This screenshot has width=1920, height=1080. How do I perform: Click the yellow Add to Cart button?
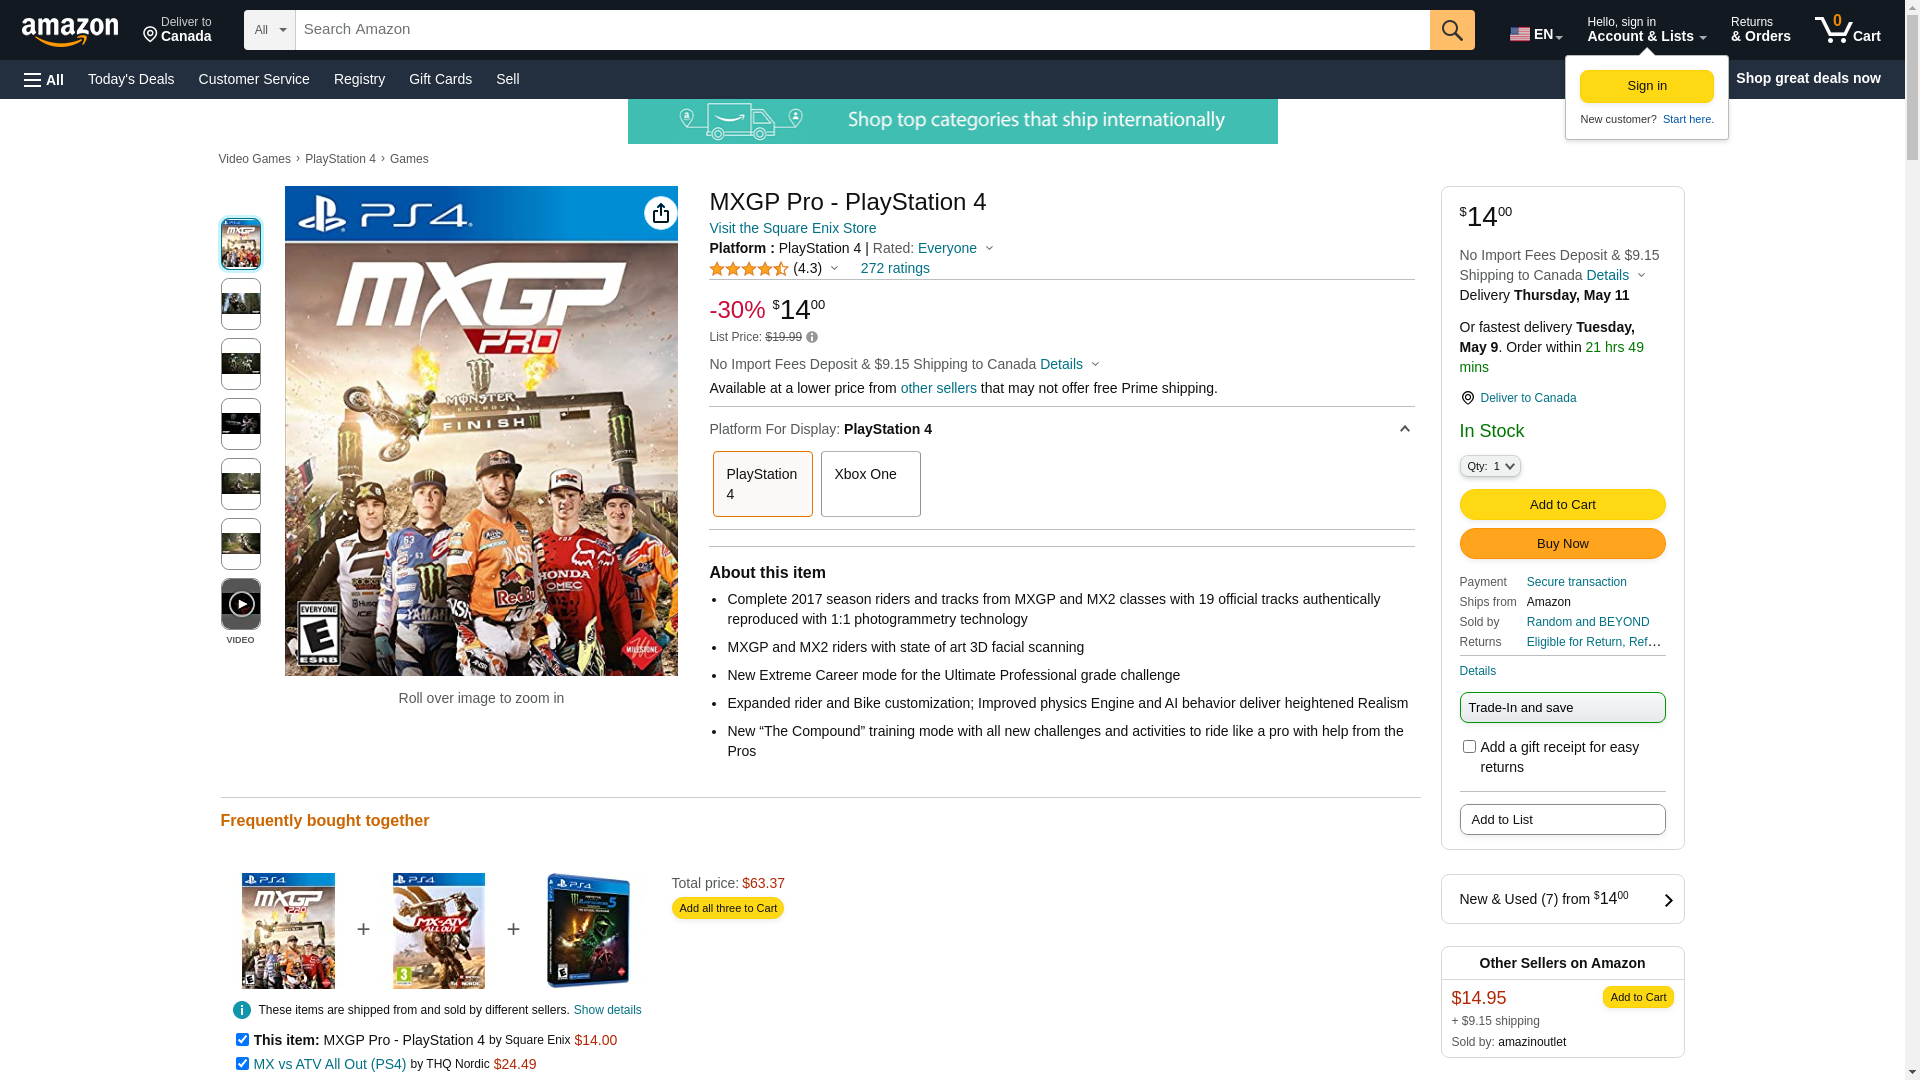tap(1562, 505)
